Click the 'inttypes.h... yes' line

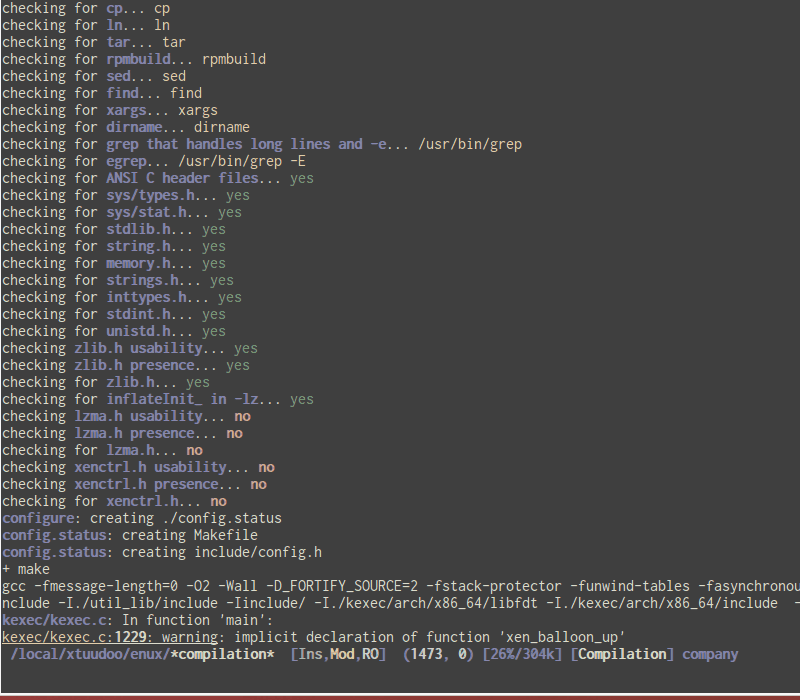122,297
